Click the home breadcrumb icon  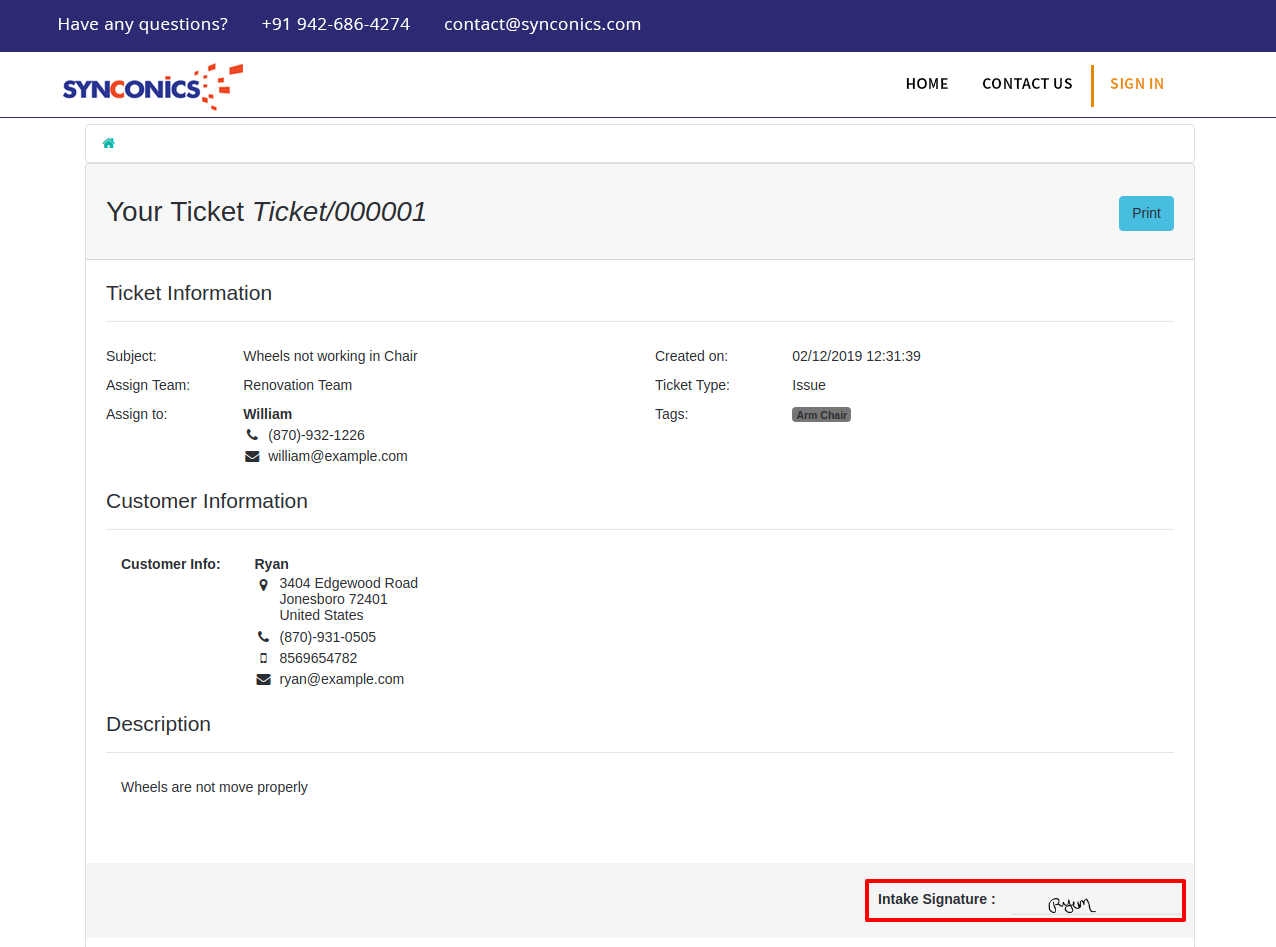coord(109,143)
